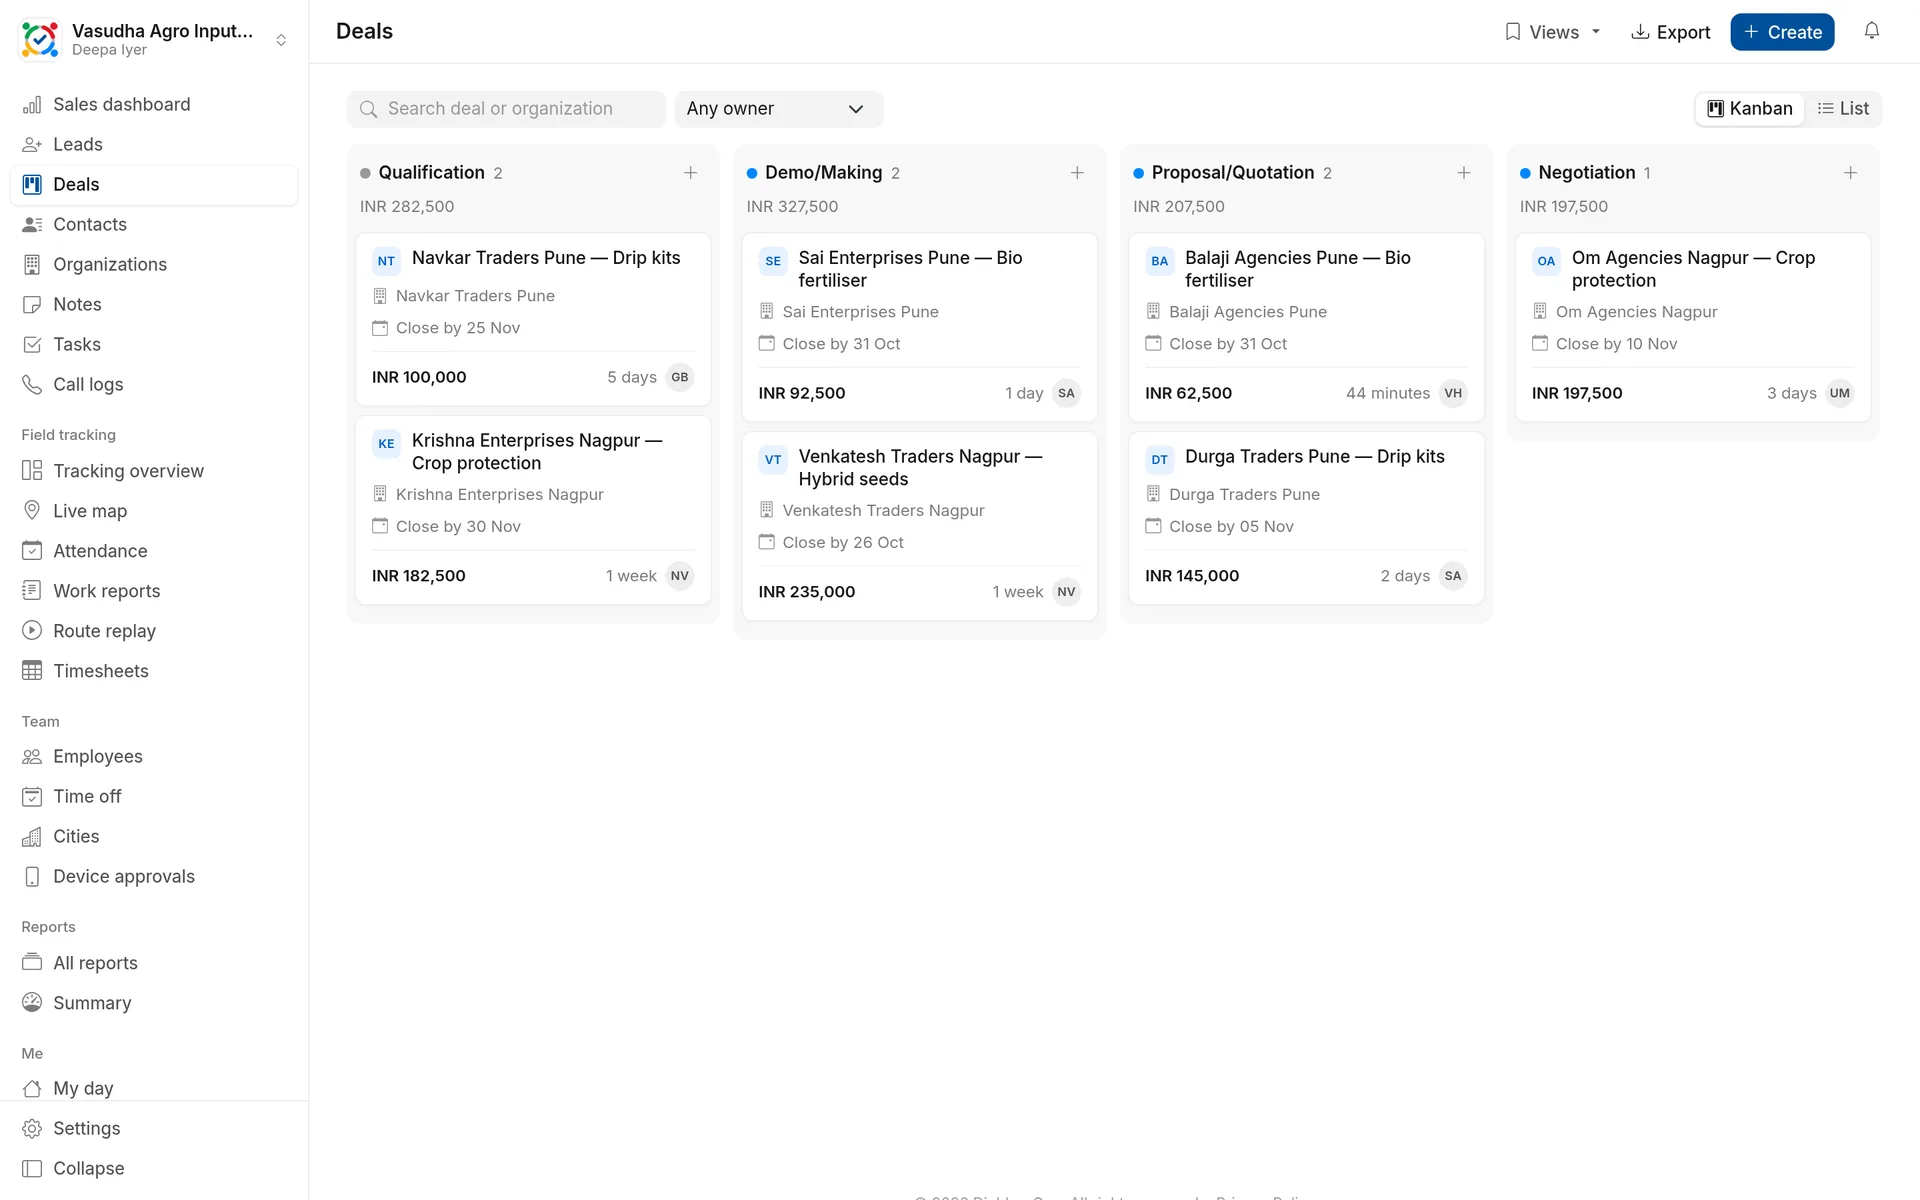Image resolution: width=1920 pixels, height=1200 pixels.
Task: Open Call logs
Action: 154,384
